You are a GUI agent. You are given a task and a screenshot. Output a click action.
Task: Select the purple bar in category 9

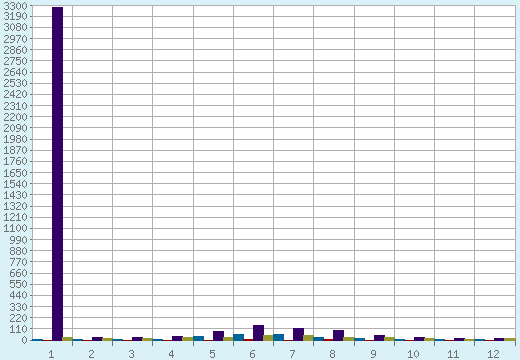pyautogui.click(x=379, y=338)
